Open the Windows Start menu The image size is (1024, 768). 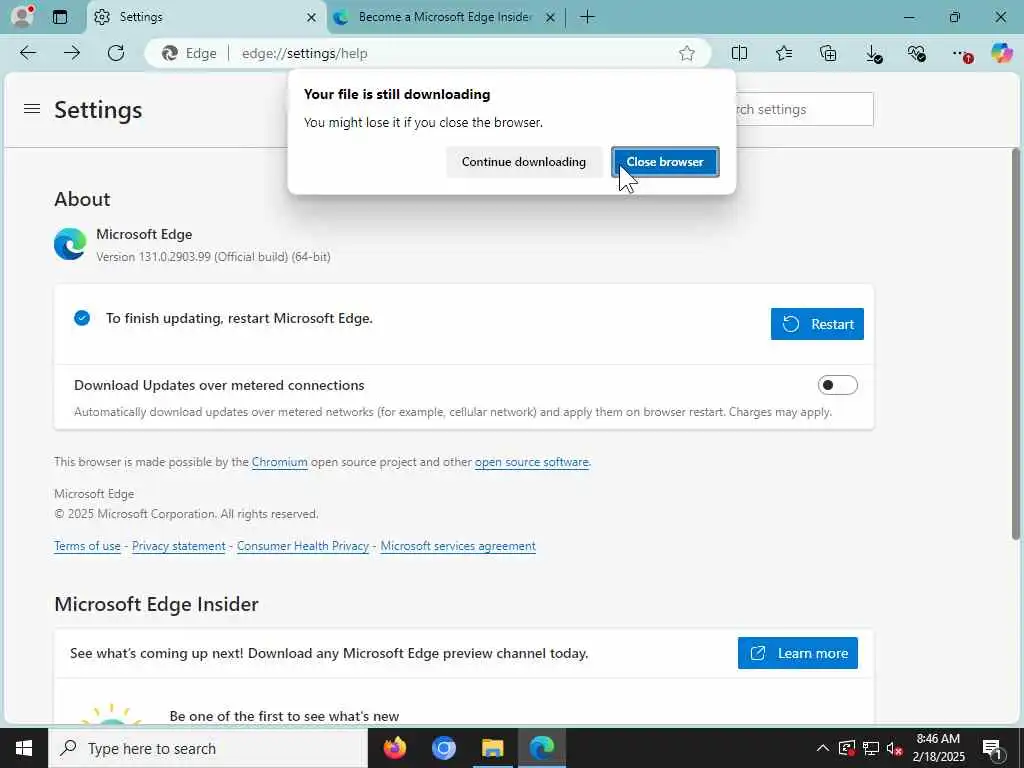tap(24, 748)
